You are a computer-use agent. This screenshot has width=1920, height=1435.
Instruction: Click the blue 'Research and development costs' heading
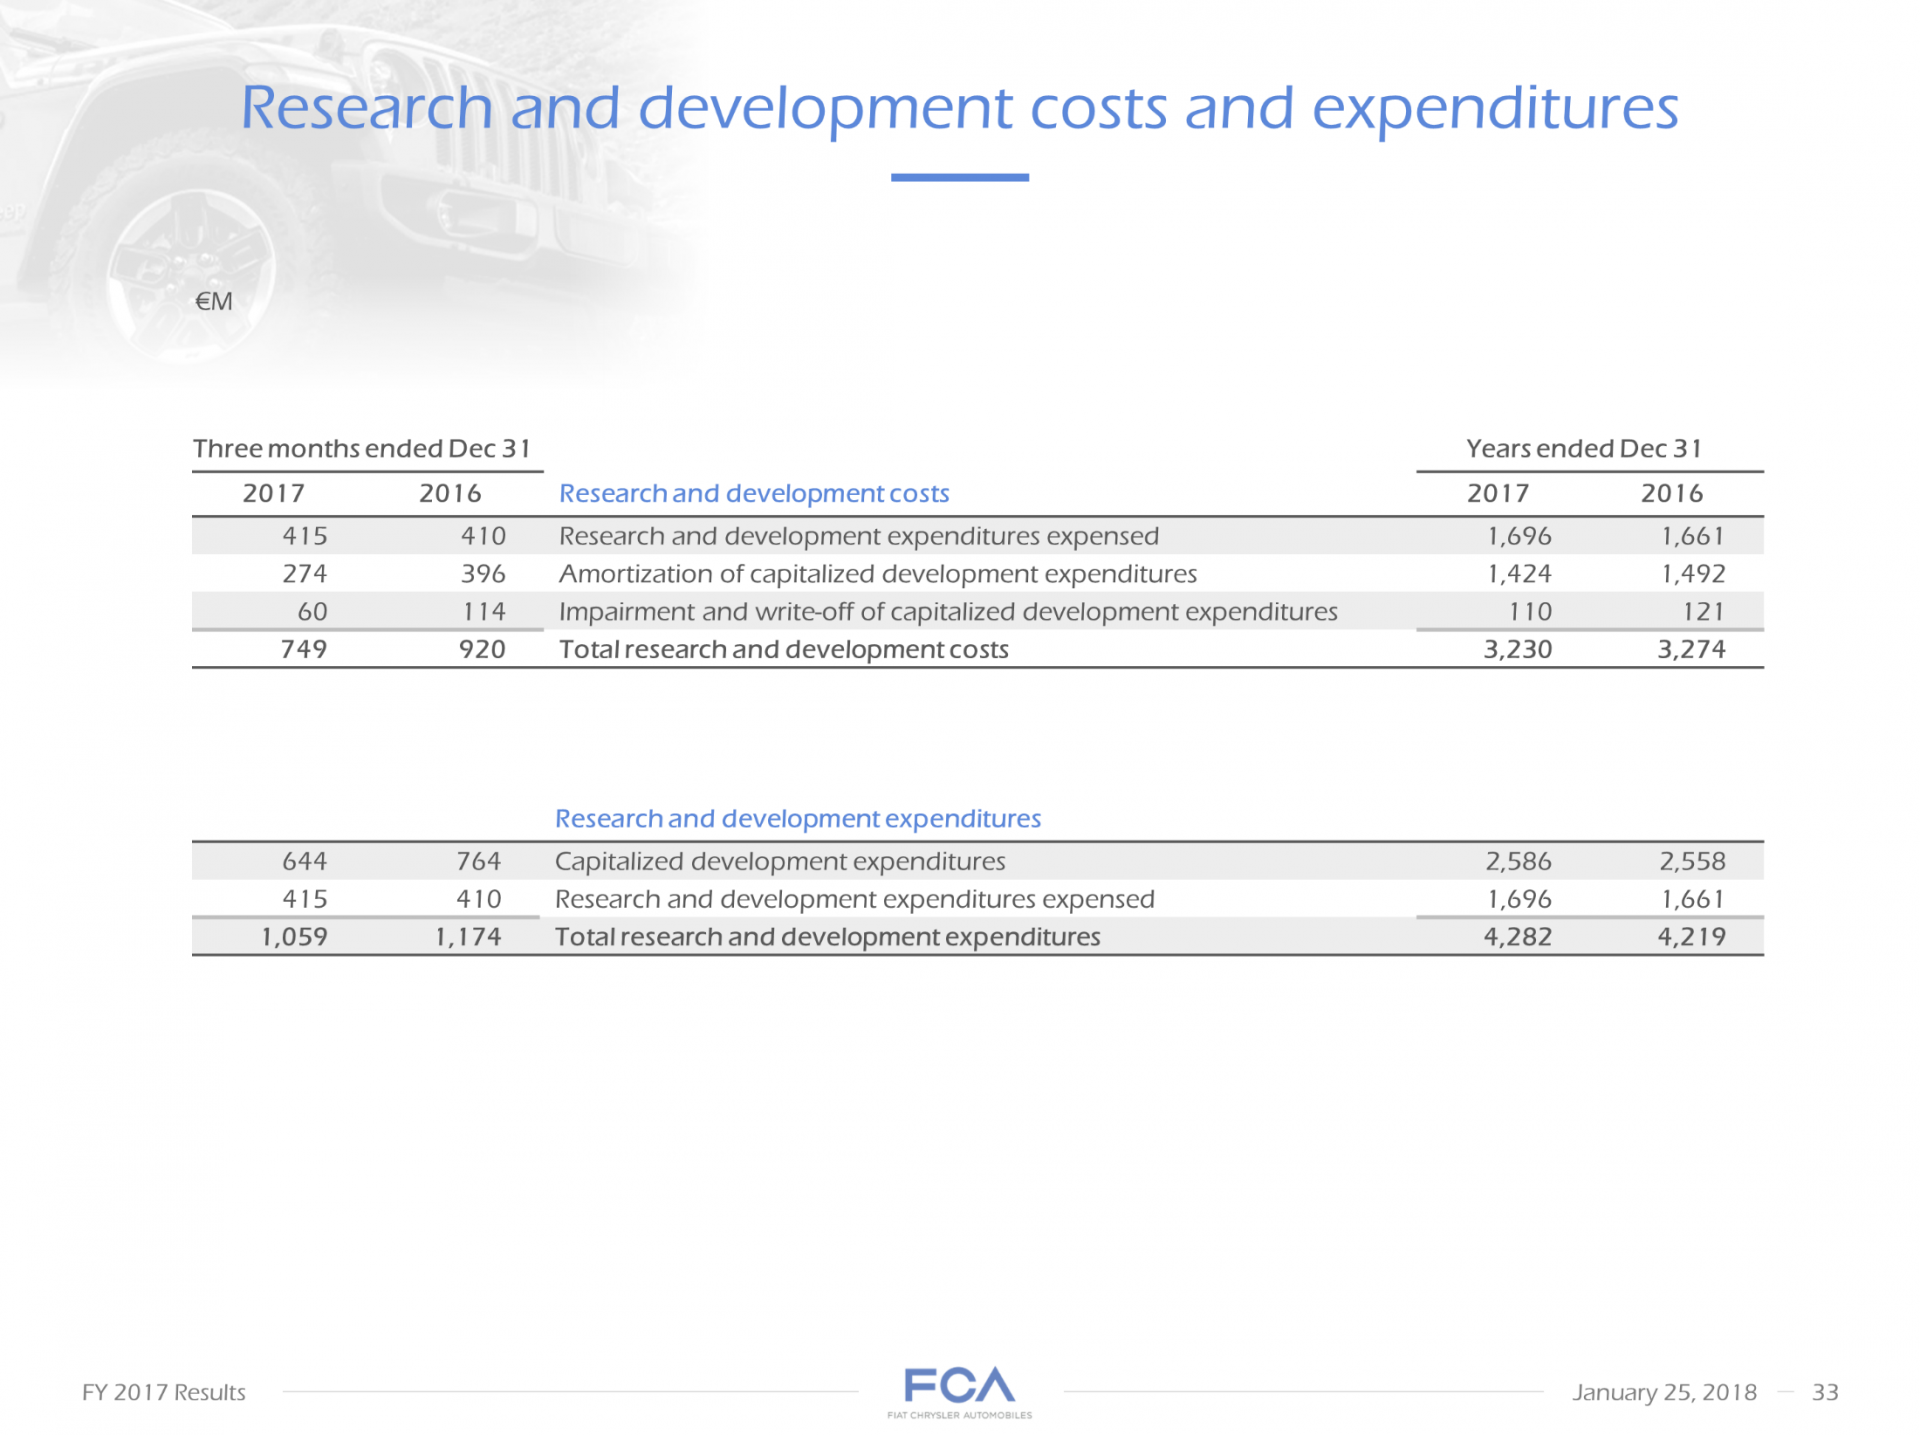(x=754, y=493)
